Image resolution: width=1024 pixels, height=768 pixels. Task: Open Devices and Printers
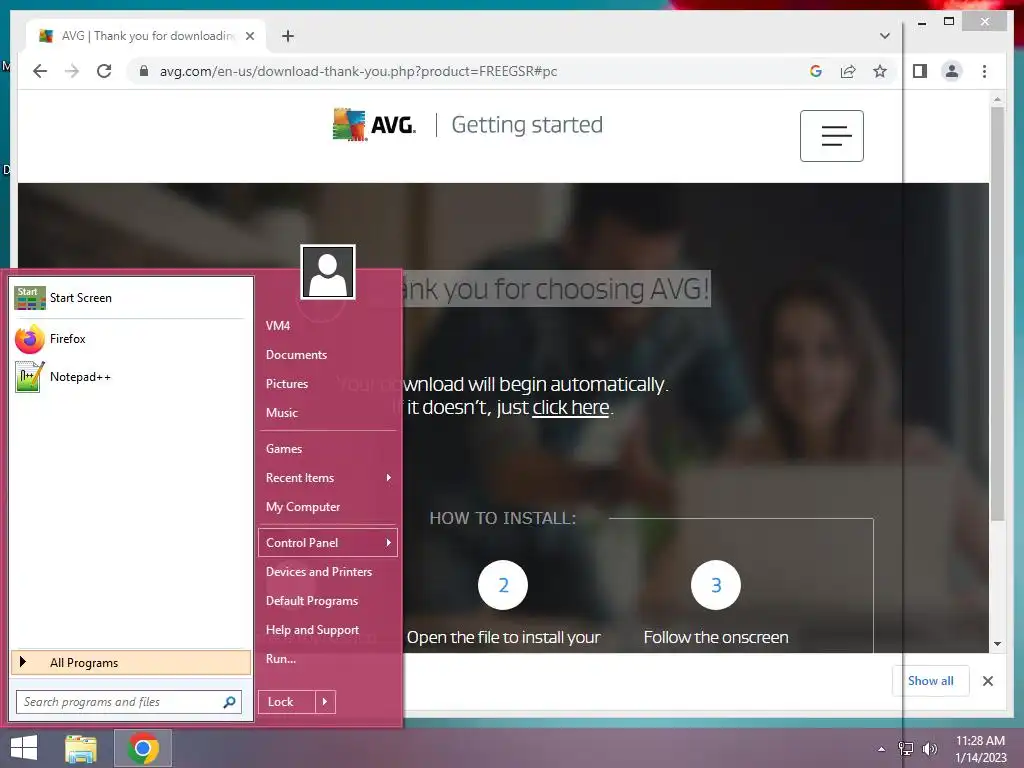(319, 571)
